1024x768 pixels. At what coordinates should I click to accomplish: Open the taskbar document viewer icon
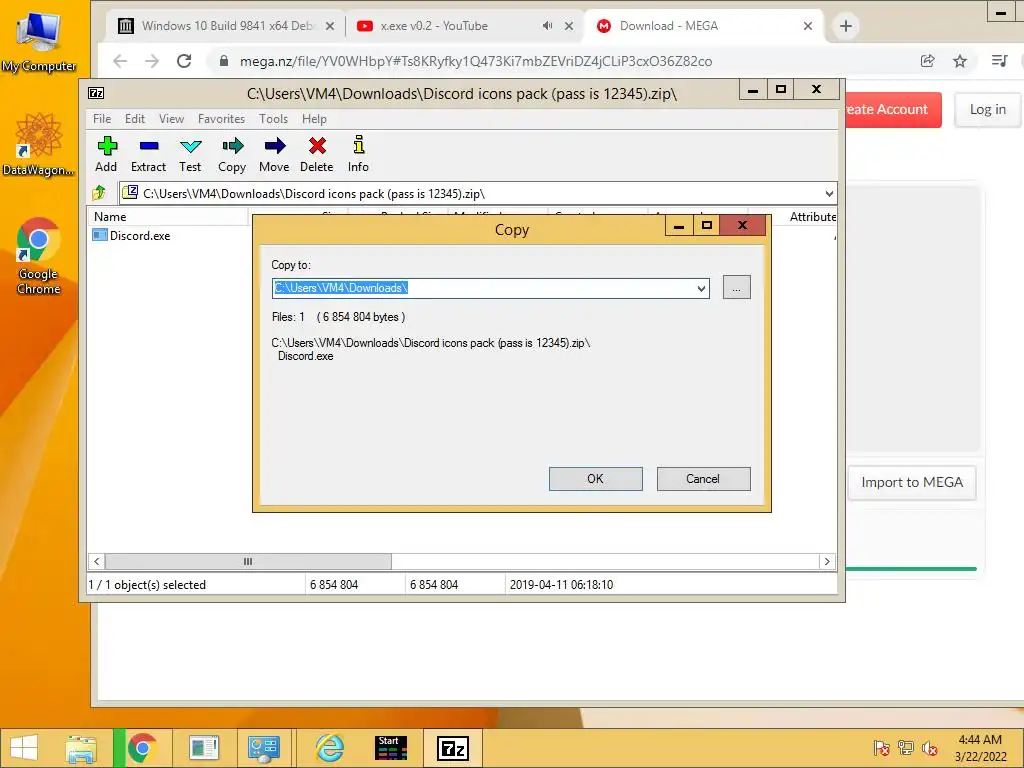click(204, 748)
